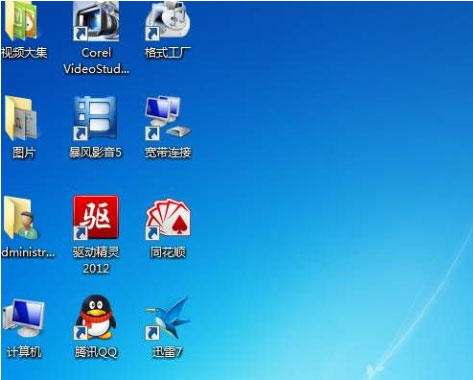Click the "宽带连接" label text
Viewport: 473px width, 380px height.
point(168,152)
